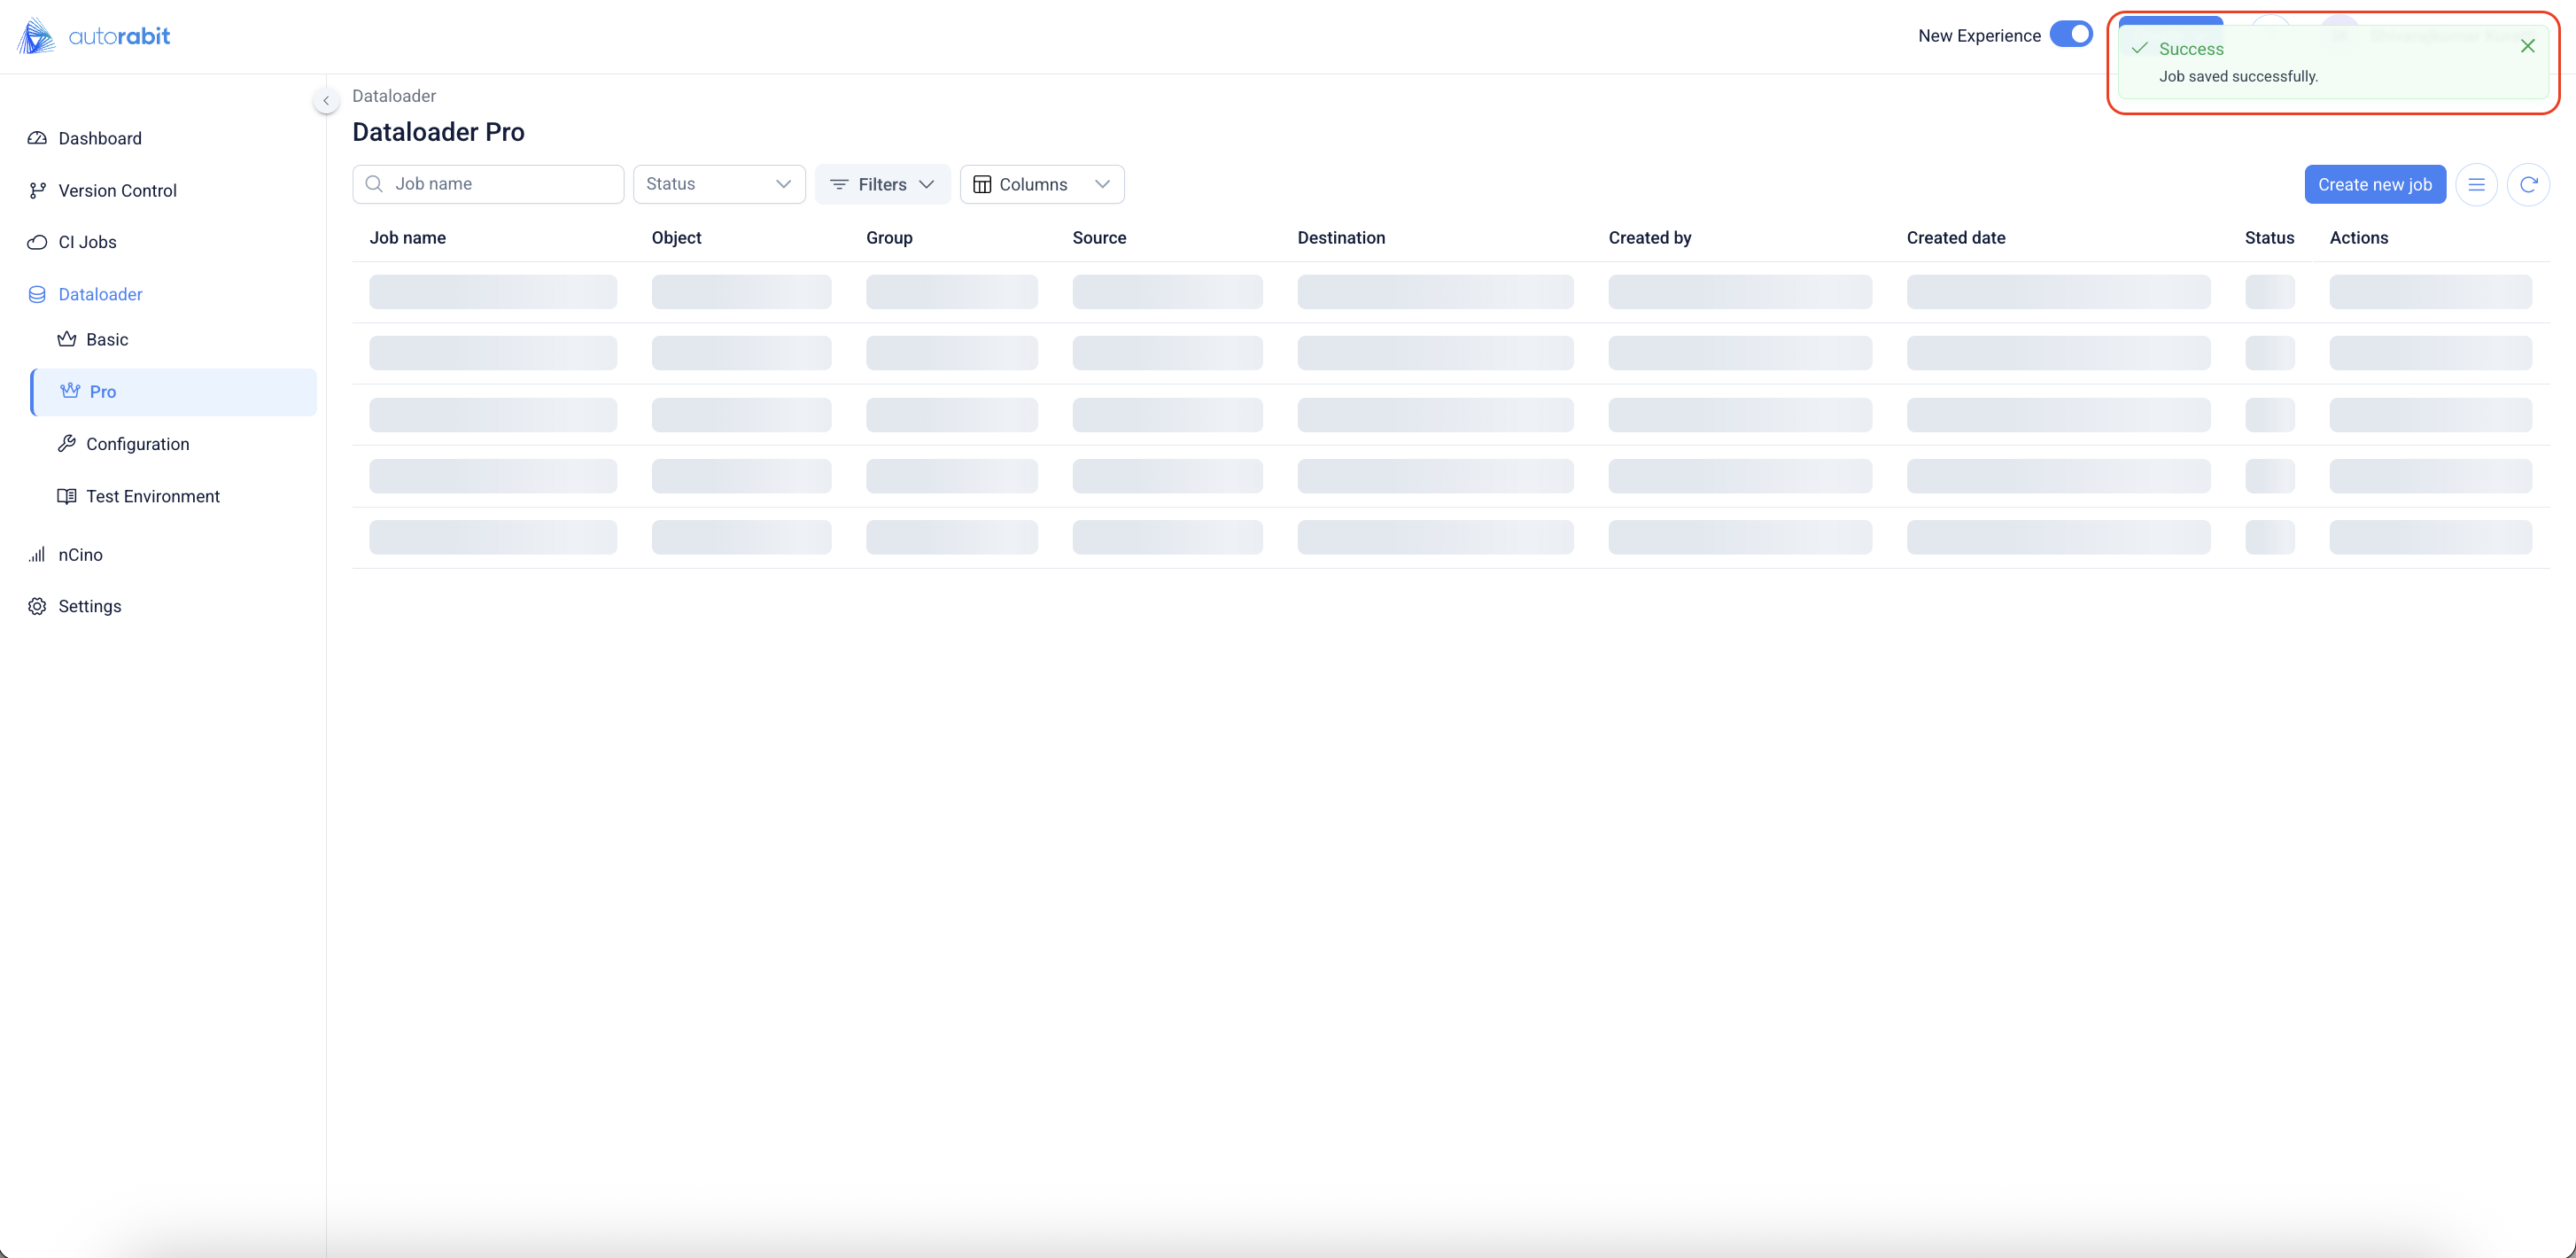Collapse the sidebar with chevron
2576x1258 pixels.
click(326, 100)
